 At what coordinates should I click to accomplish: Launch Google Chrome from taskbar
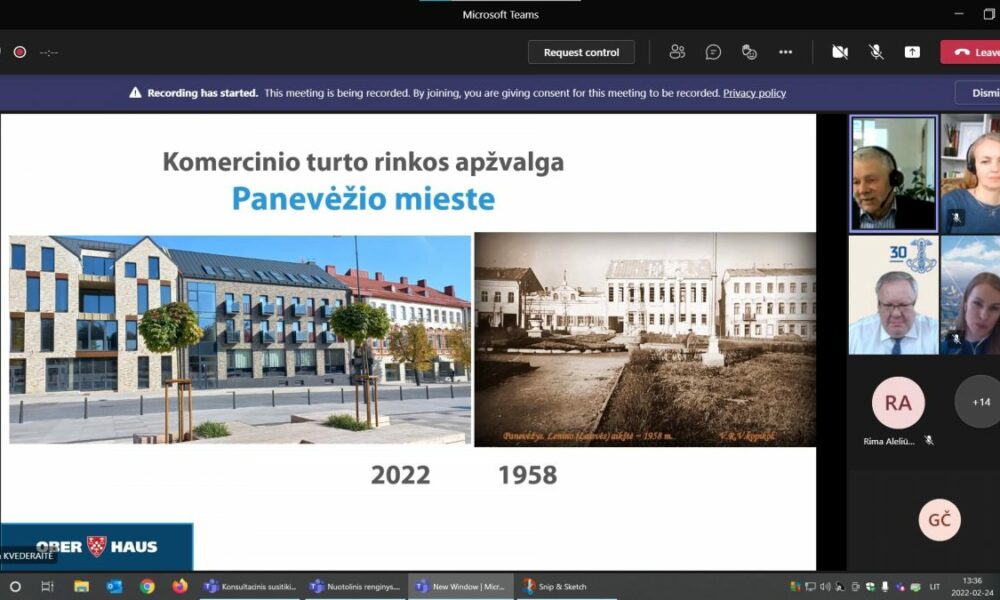point(147,587)
